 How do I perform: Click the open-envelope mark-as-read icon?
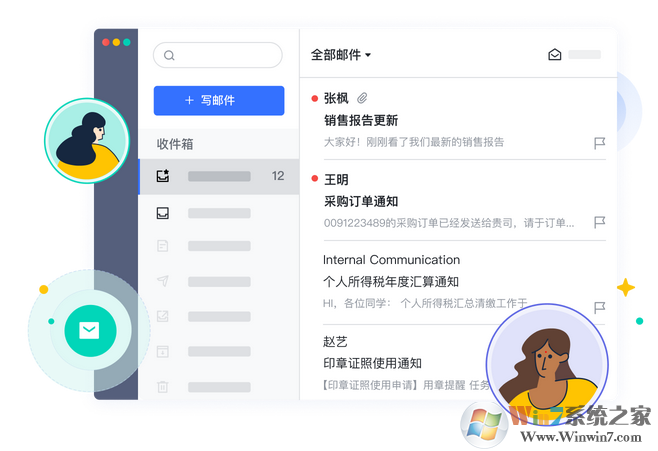(x=554, y=55)
